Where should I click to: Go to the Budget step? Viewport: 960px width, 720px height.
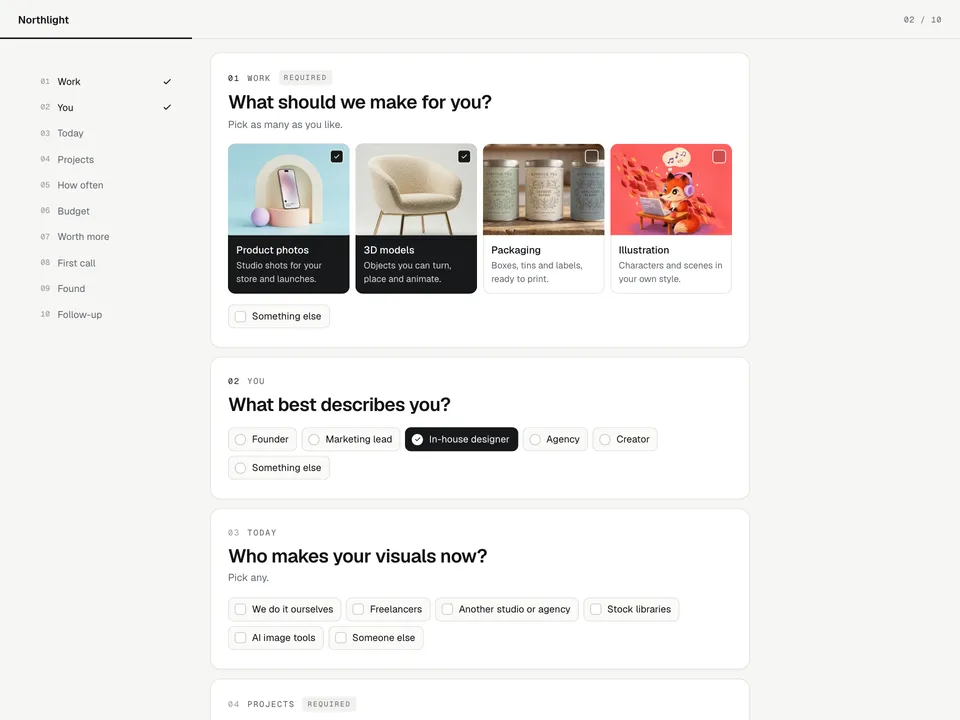(105, 211)
